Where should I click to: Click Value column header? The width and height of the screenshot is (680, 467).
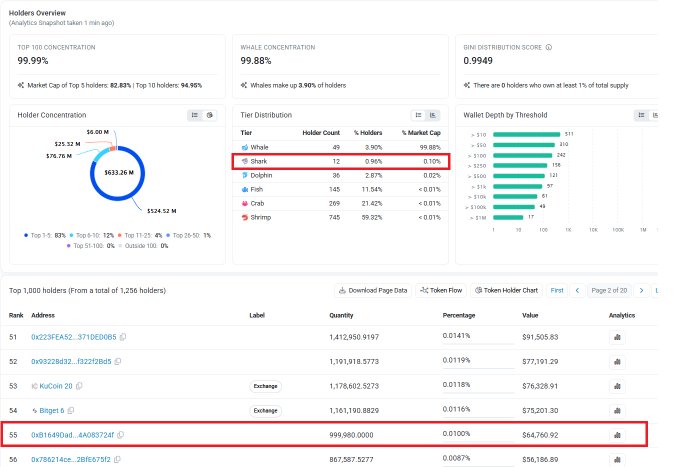pyautogui.click(x=530, y=315)
